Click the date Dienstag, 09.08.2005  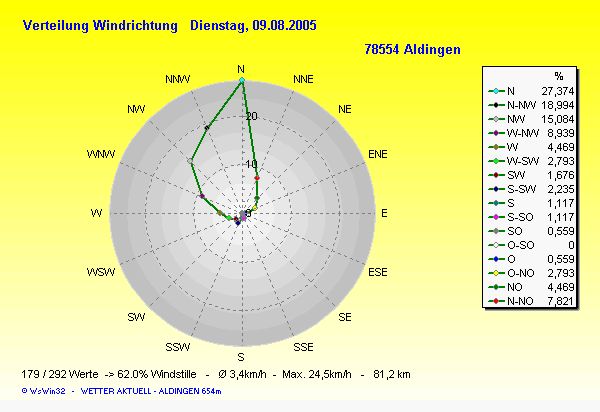coord(253,25)
